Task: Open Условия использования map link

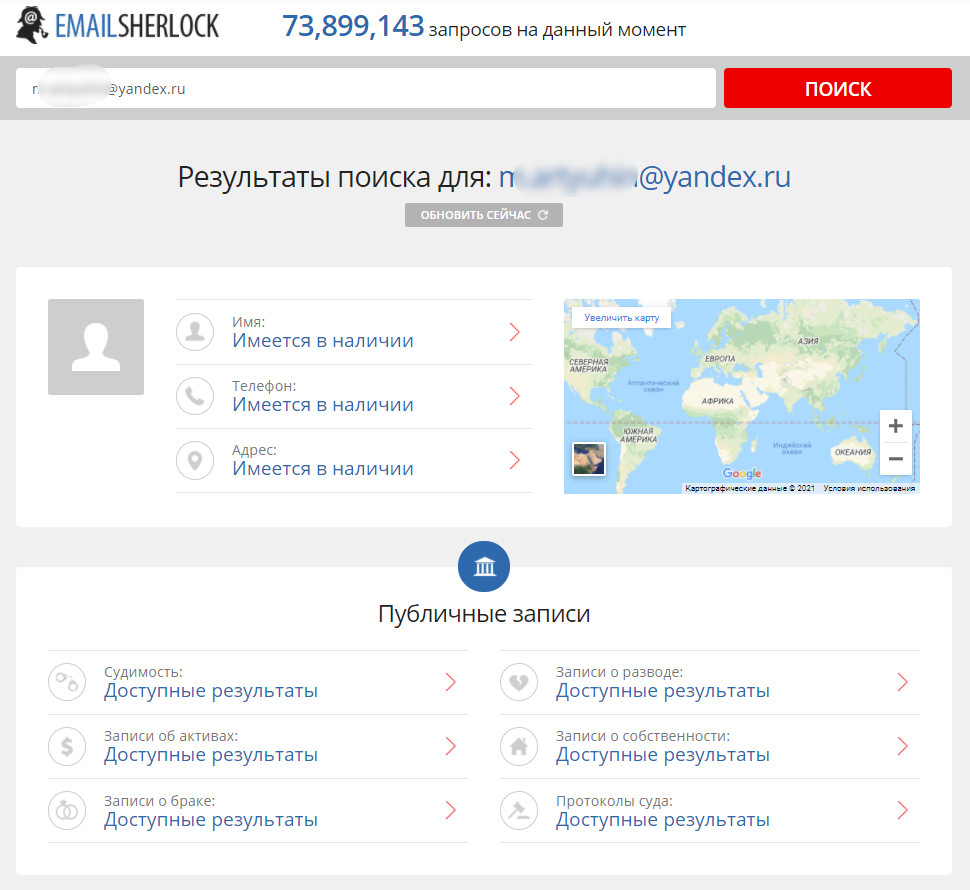Action: click(869, 488)
